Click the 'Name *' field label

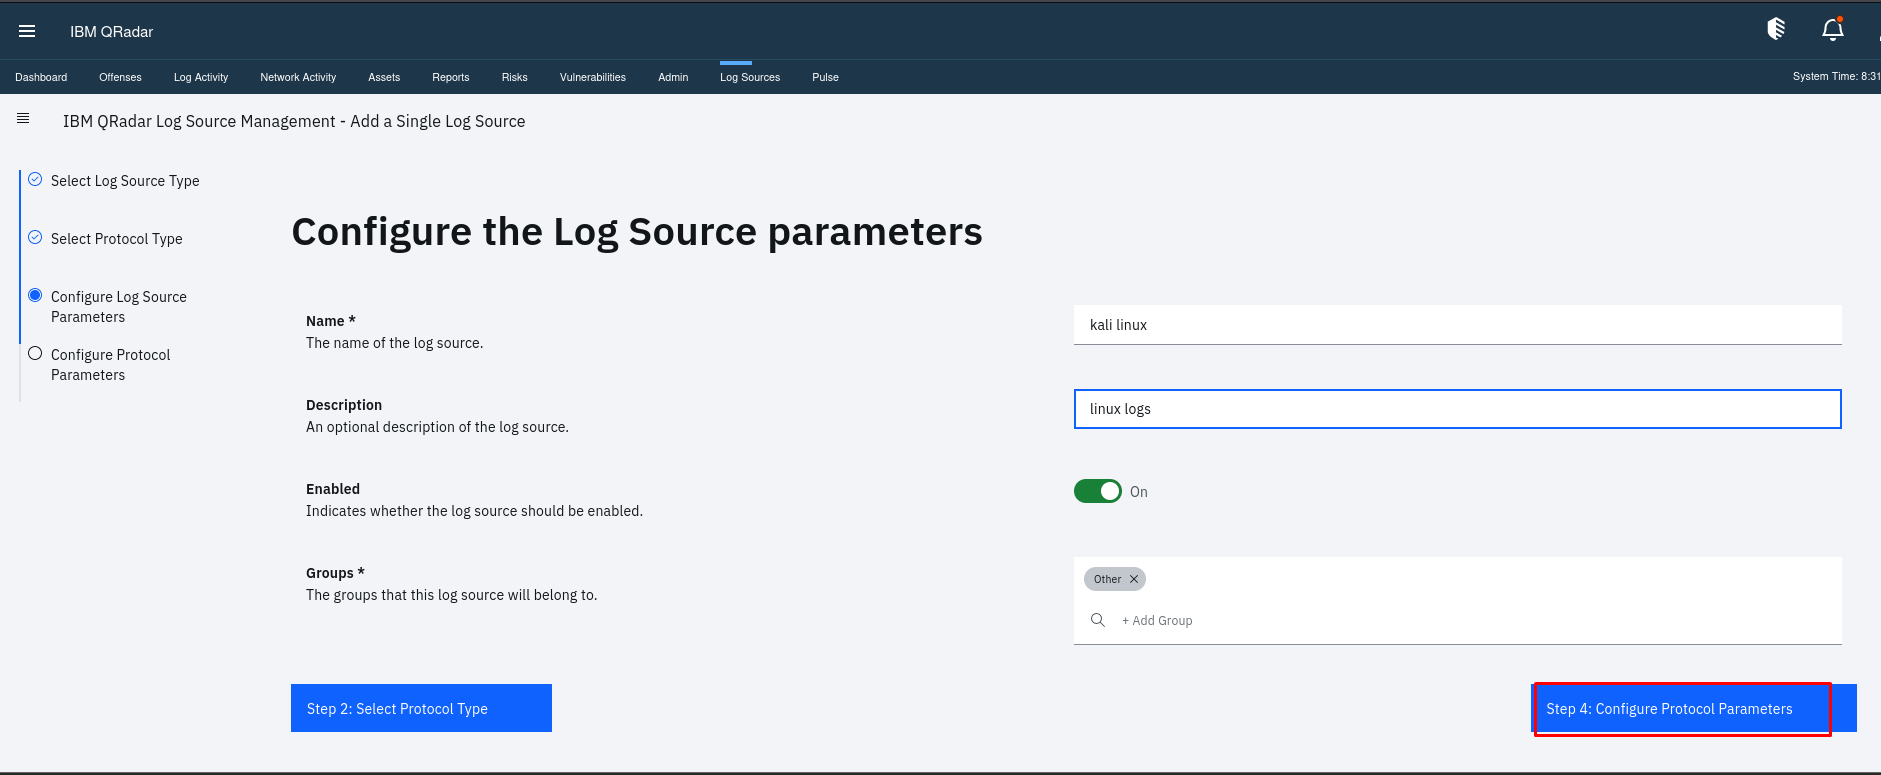pos(331,321)
